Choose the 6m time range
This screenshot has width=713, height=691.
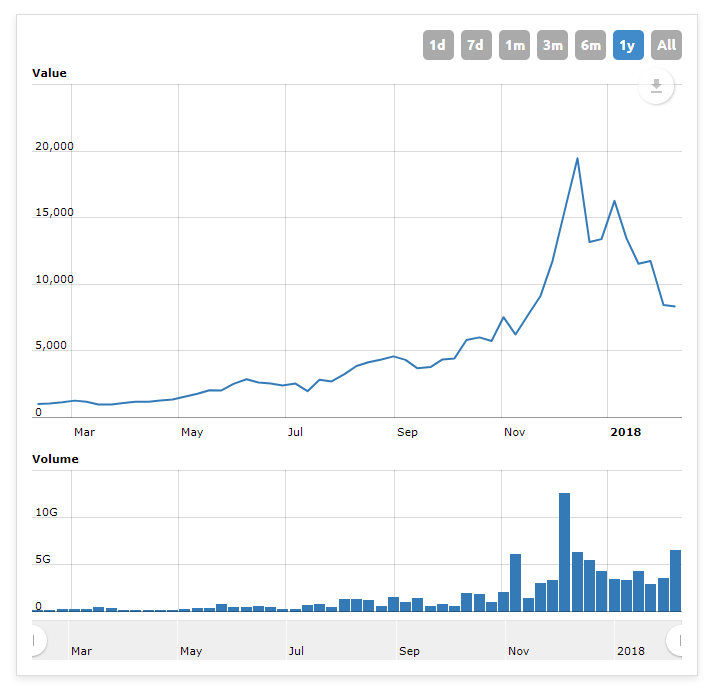[590, 45]
